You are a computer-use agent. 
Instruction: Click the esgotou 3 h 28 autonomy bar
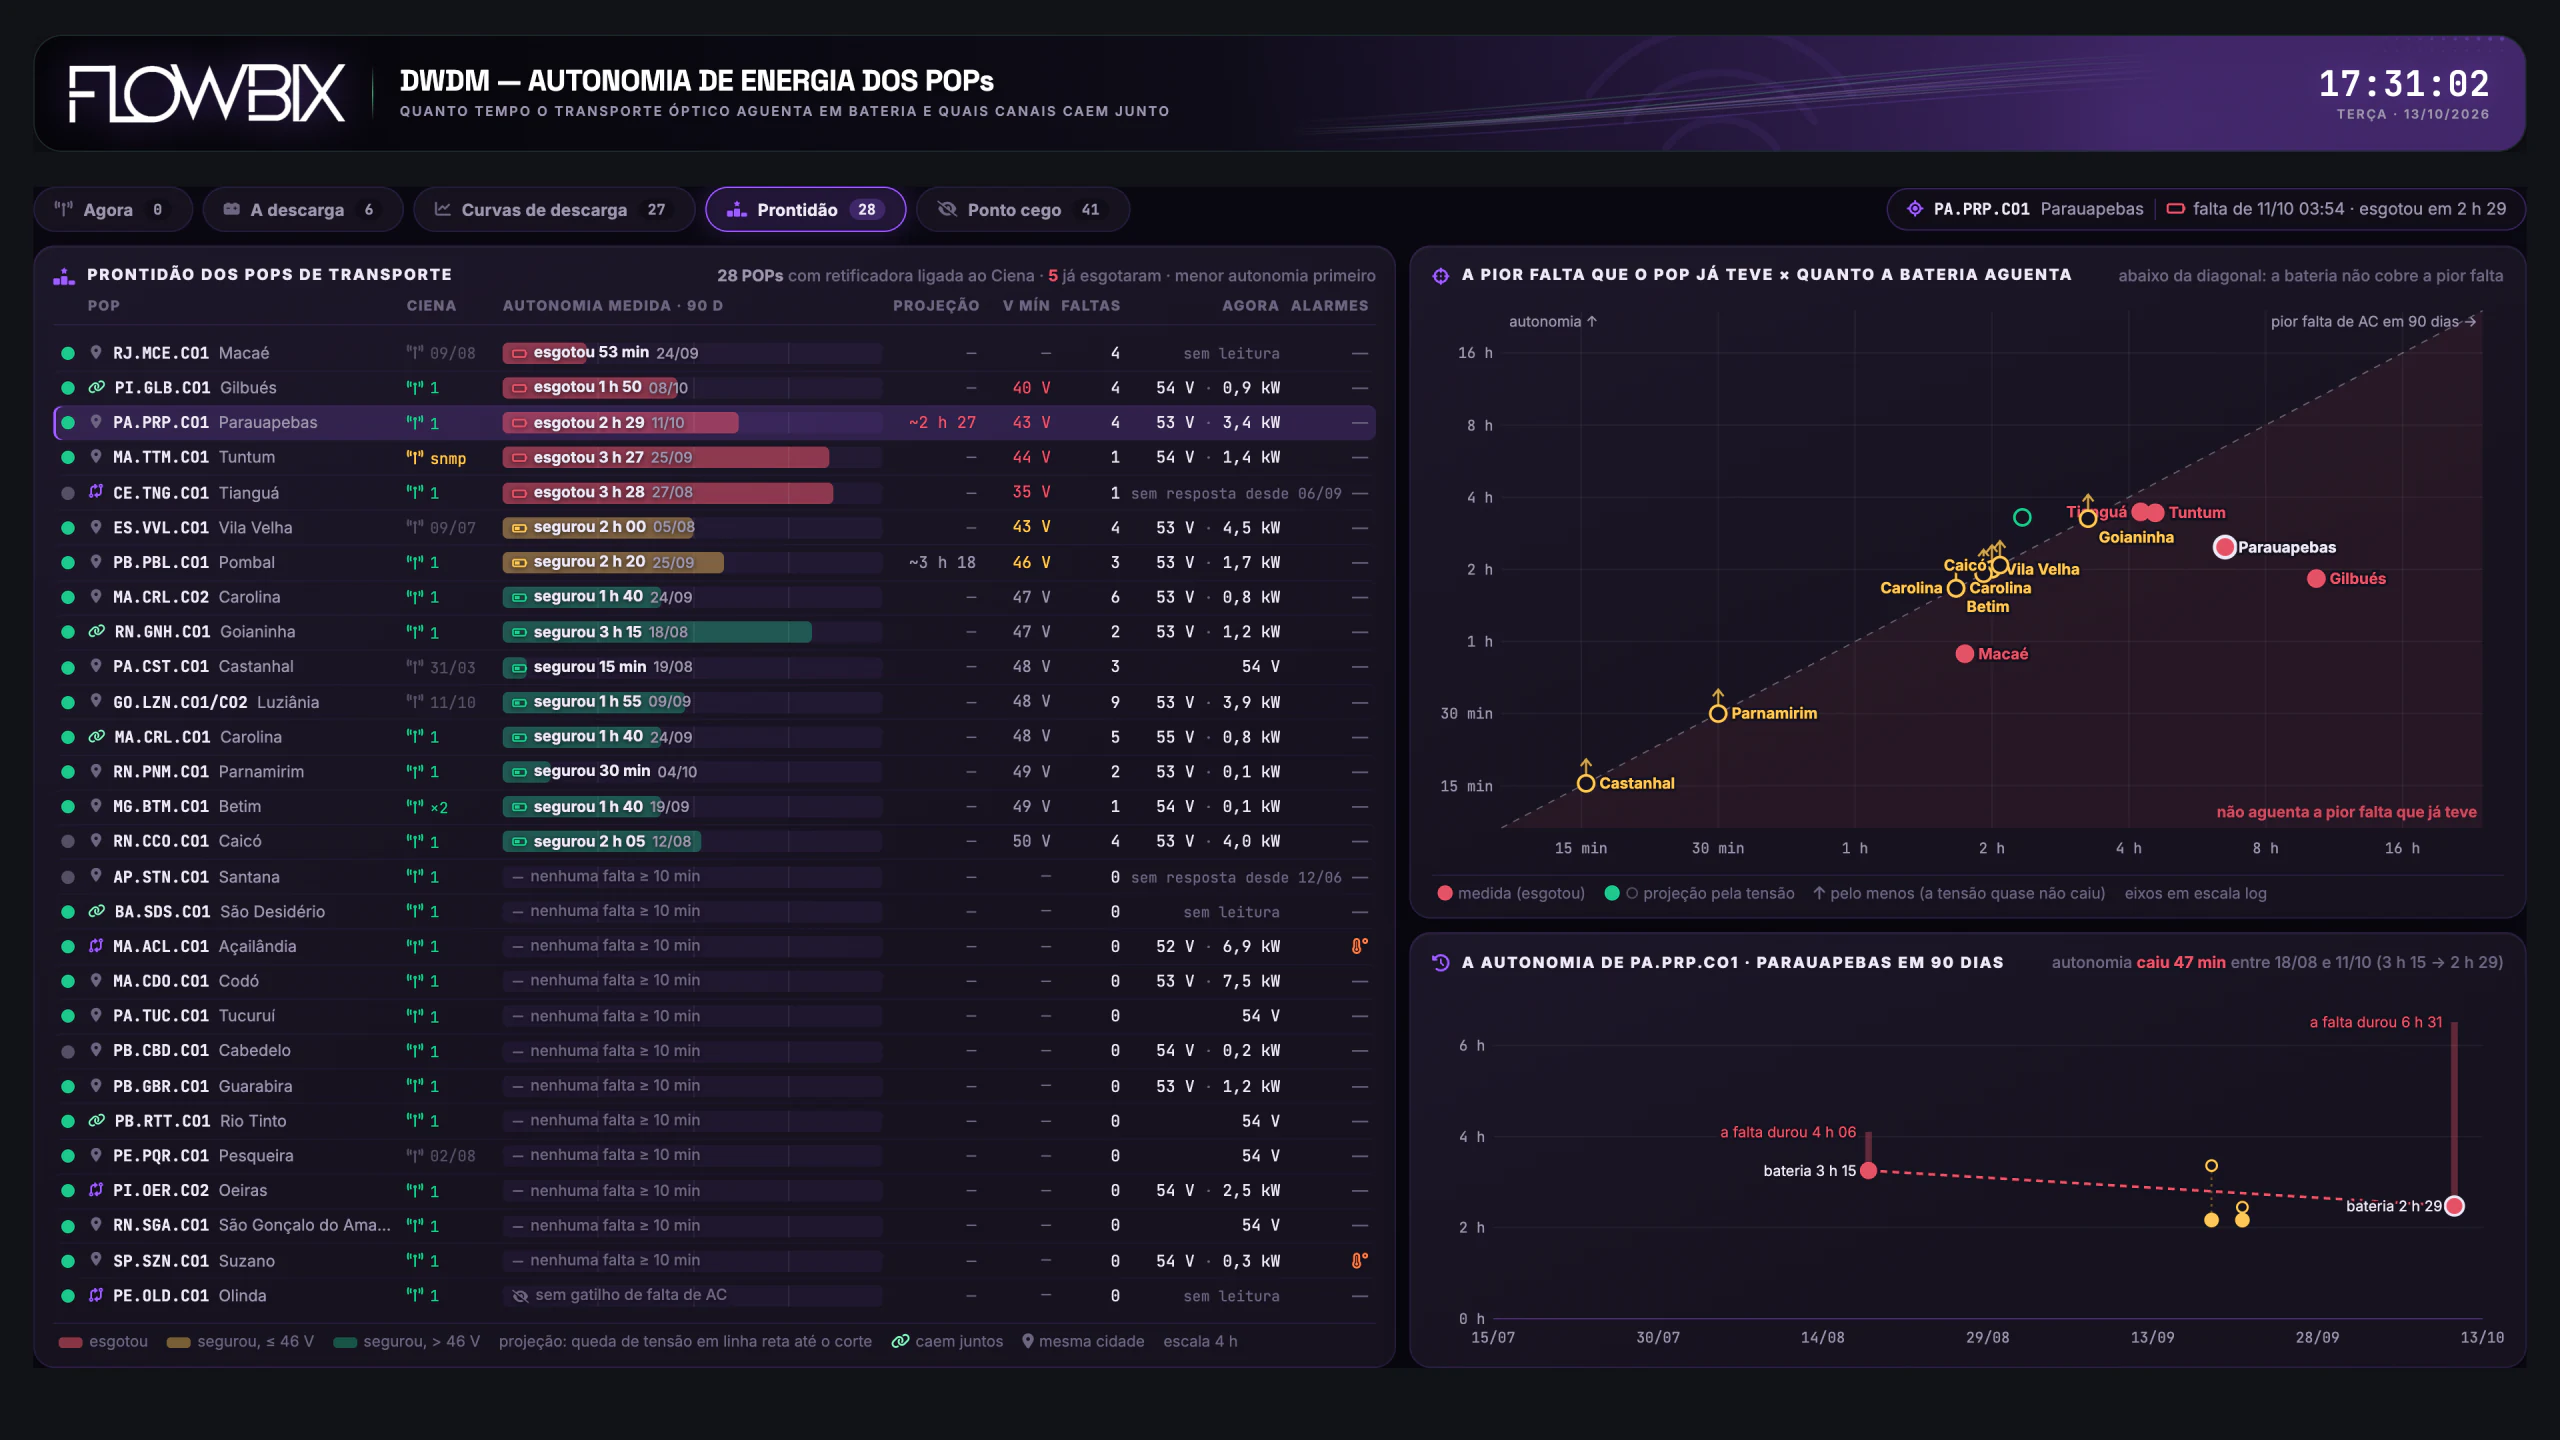point(668,492)
